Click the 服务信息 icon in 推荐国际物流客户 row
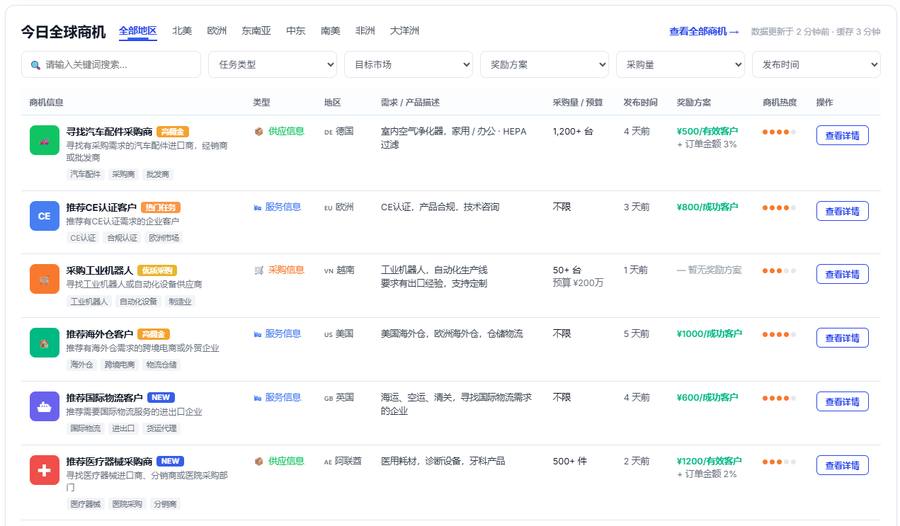900x526 pixels. click(258, 398)
